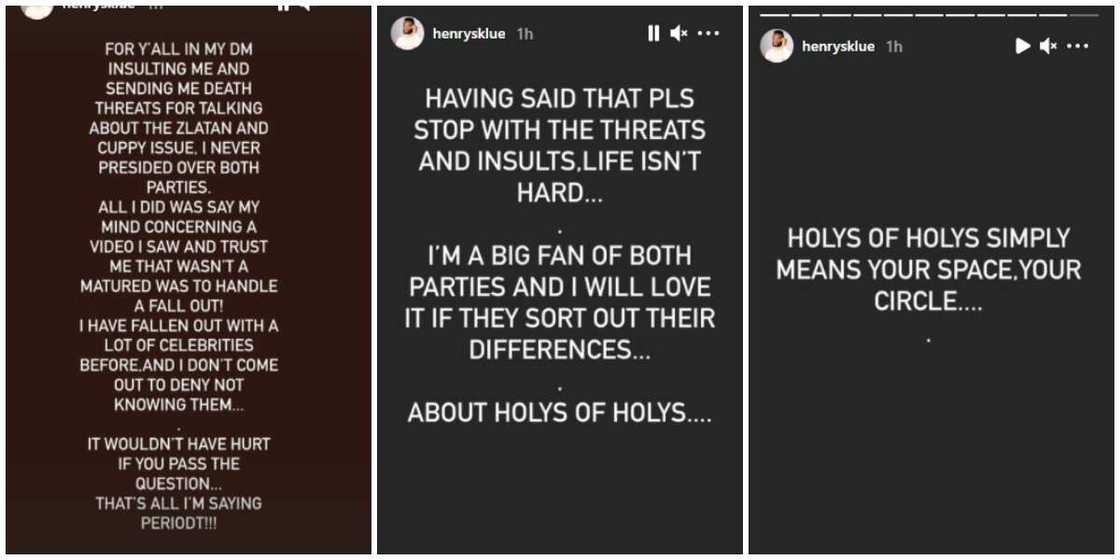Open more options on the middle story
The width and height of the screenshot is (1120, 560).
tap(708, 33)
